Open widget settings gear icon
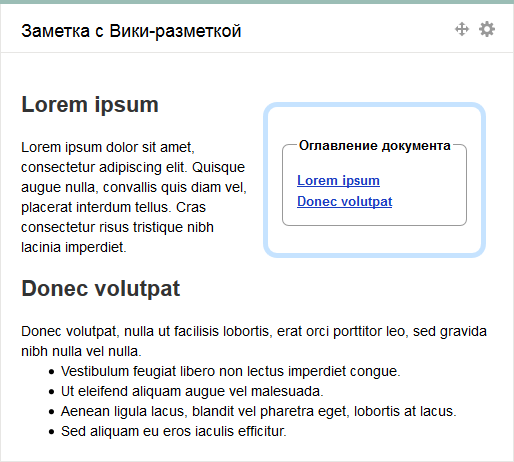514x462 pixels. tap(487, 29)
